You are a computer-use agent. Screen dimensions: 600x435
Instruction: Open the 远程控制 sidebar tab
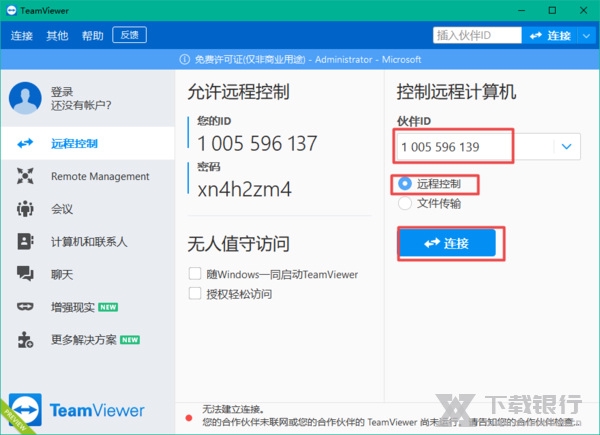coord(88,143)
